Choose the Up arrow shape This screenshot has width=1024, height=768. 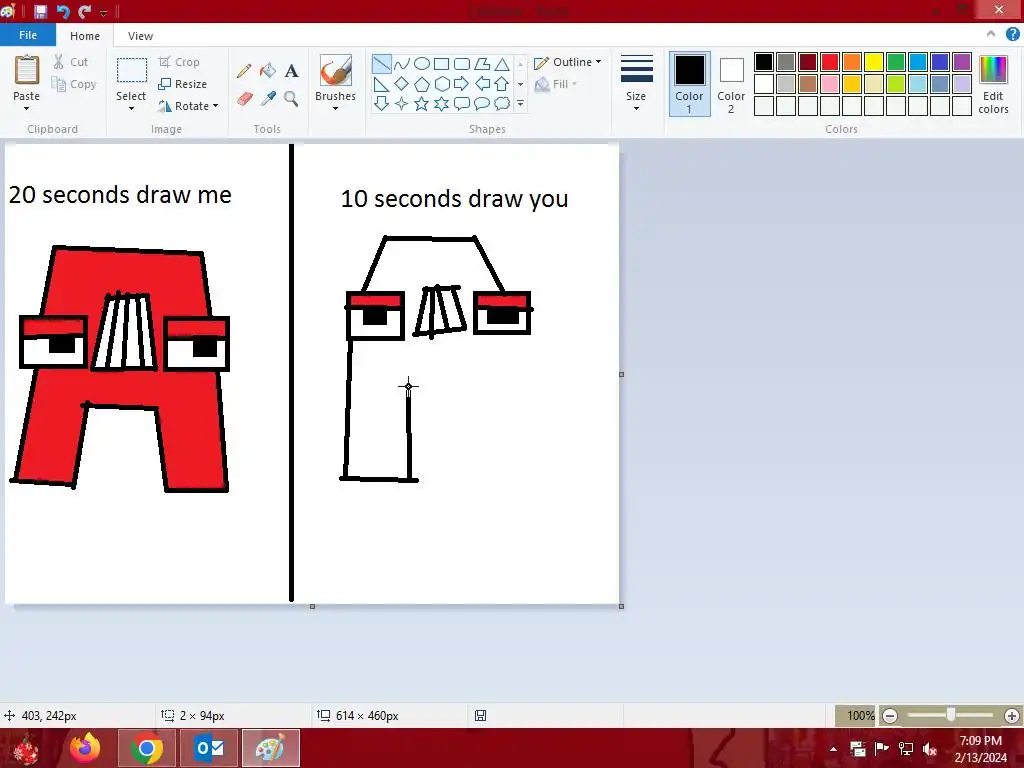click(502, 84)
